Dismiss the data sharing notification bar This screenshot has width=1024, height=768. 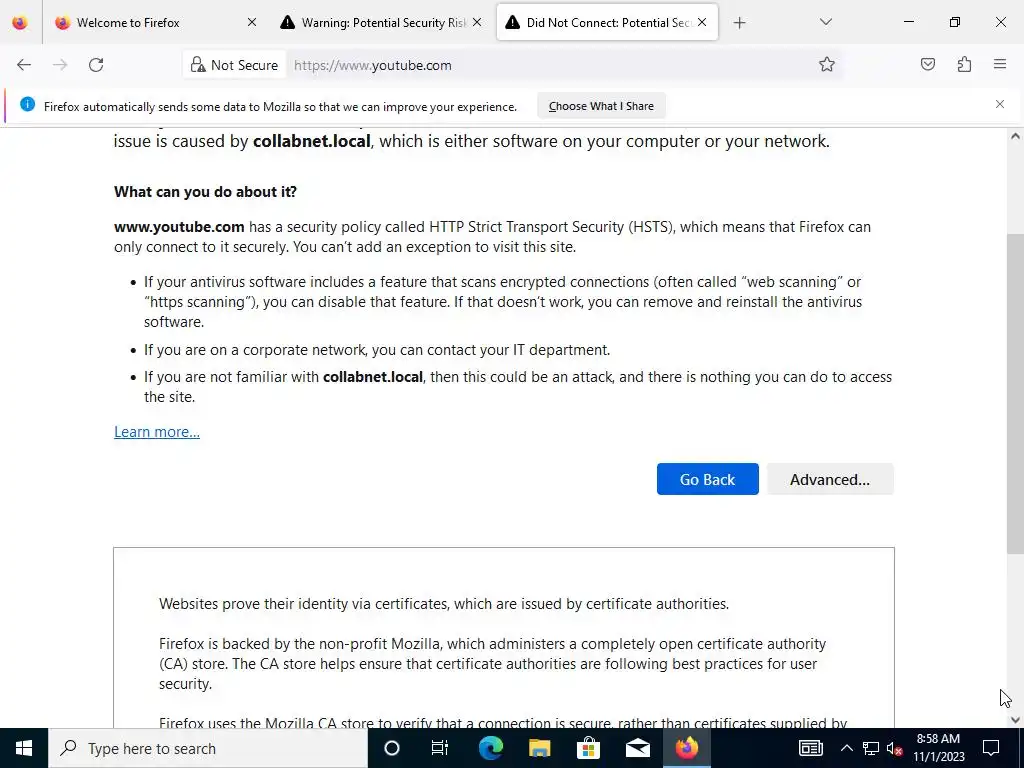pyautogui.click(x=1000, y=104)
